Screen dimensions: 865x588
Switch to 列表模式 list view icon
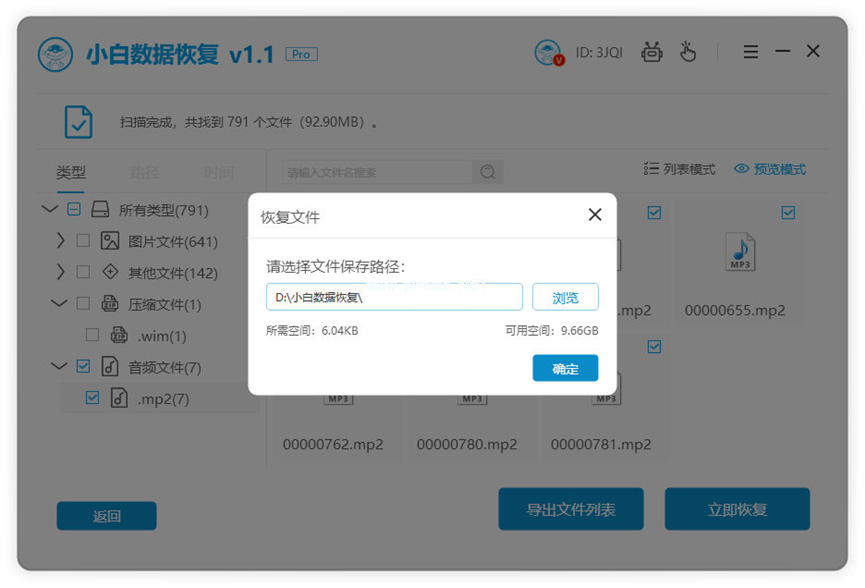[649, 169]
